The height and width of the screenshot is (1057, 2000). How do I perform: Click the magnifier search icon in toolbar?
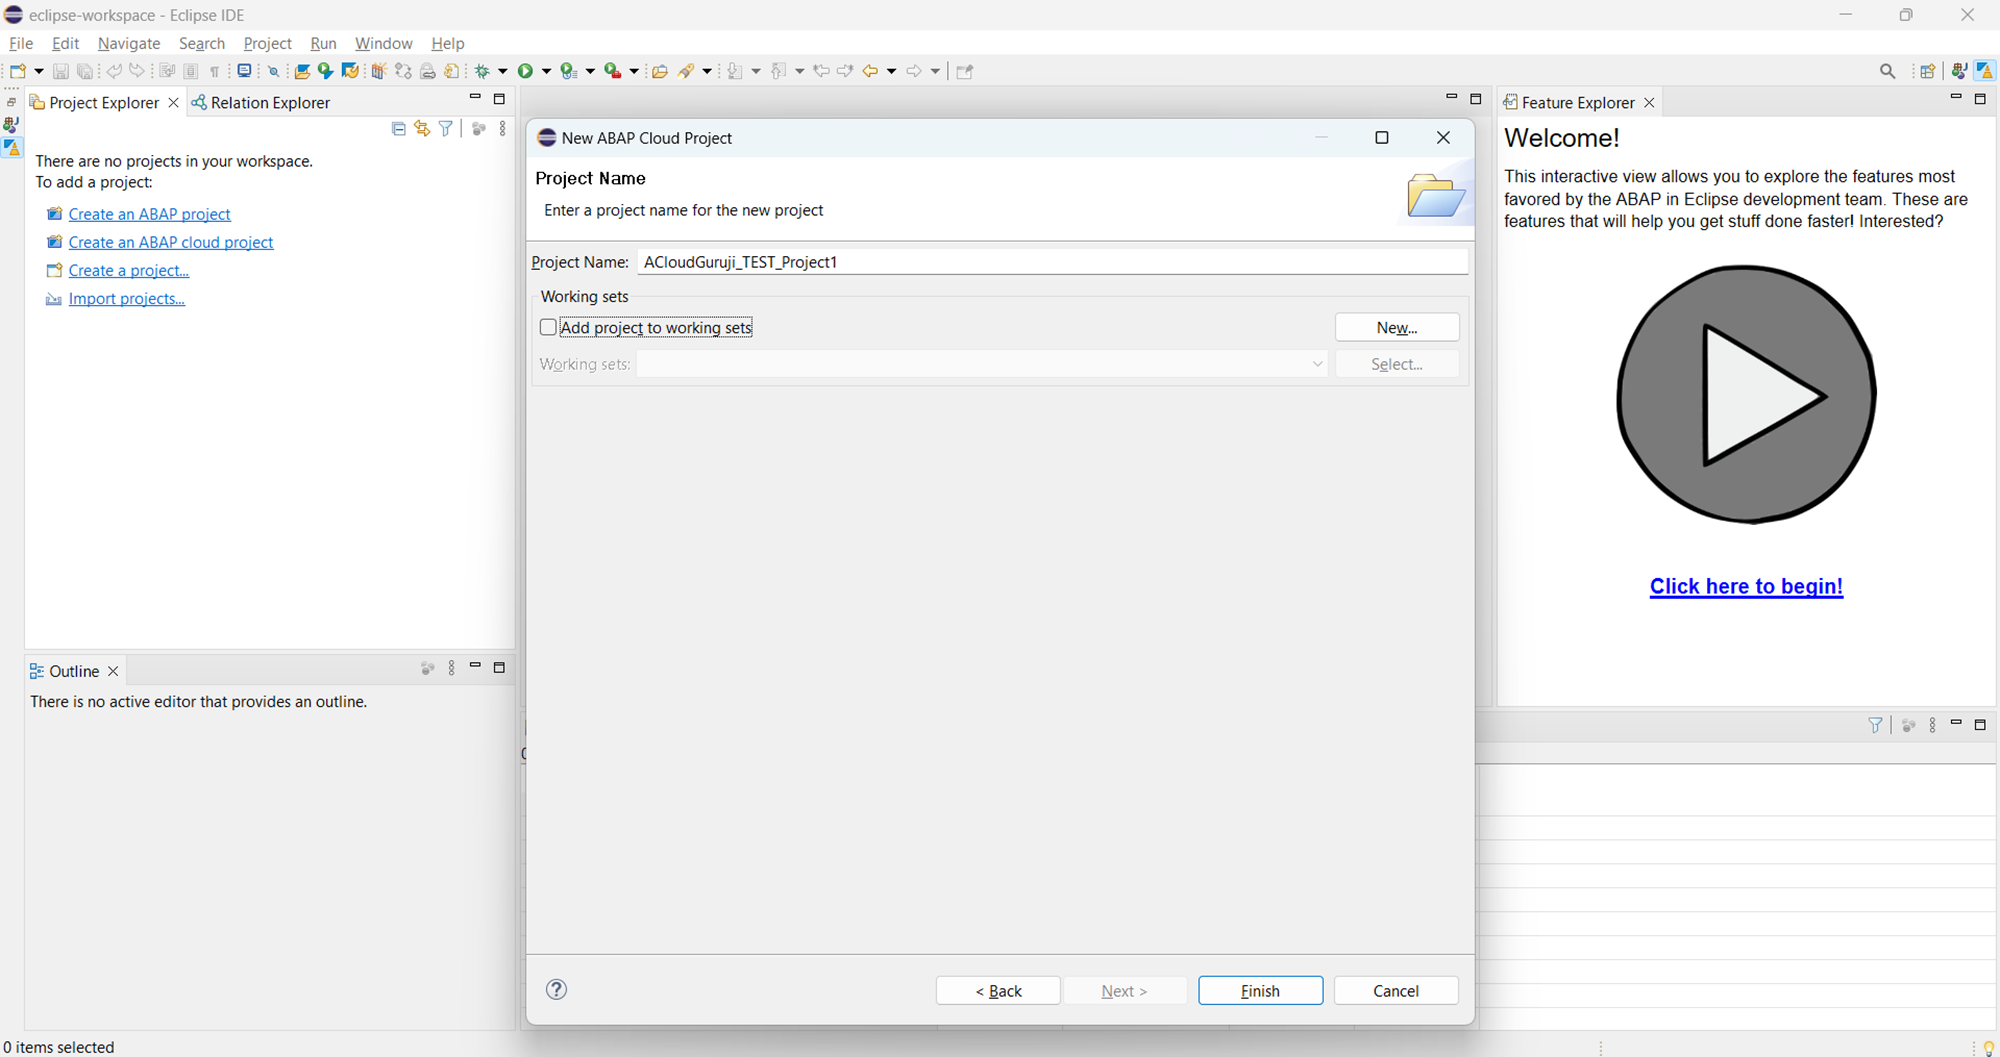coord(1887,71)
